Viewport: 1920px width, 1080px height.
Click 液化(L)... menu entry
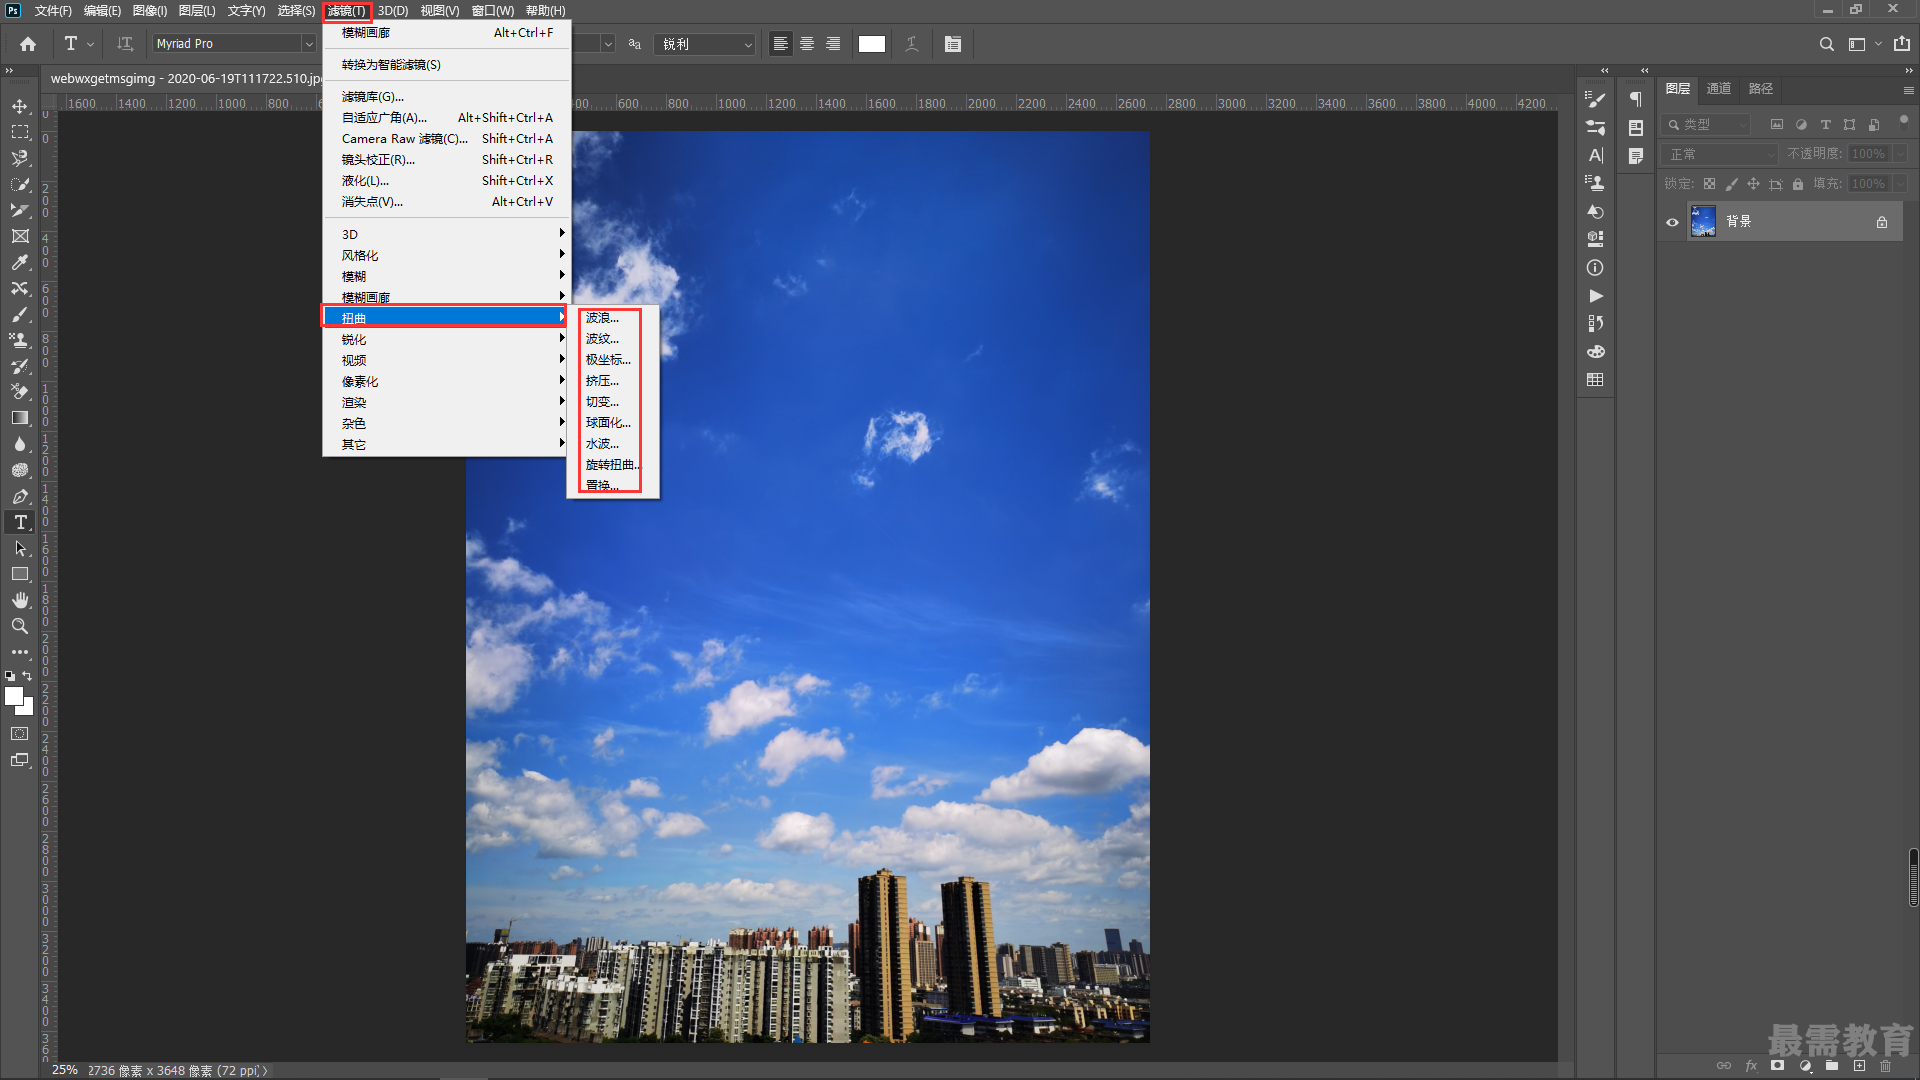point(446,181)
